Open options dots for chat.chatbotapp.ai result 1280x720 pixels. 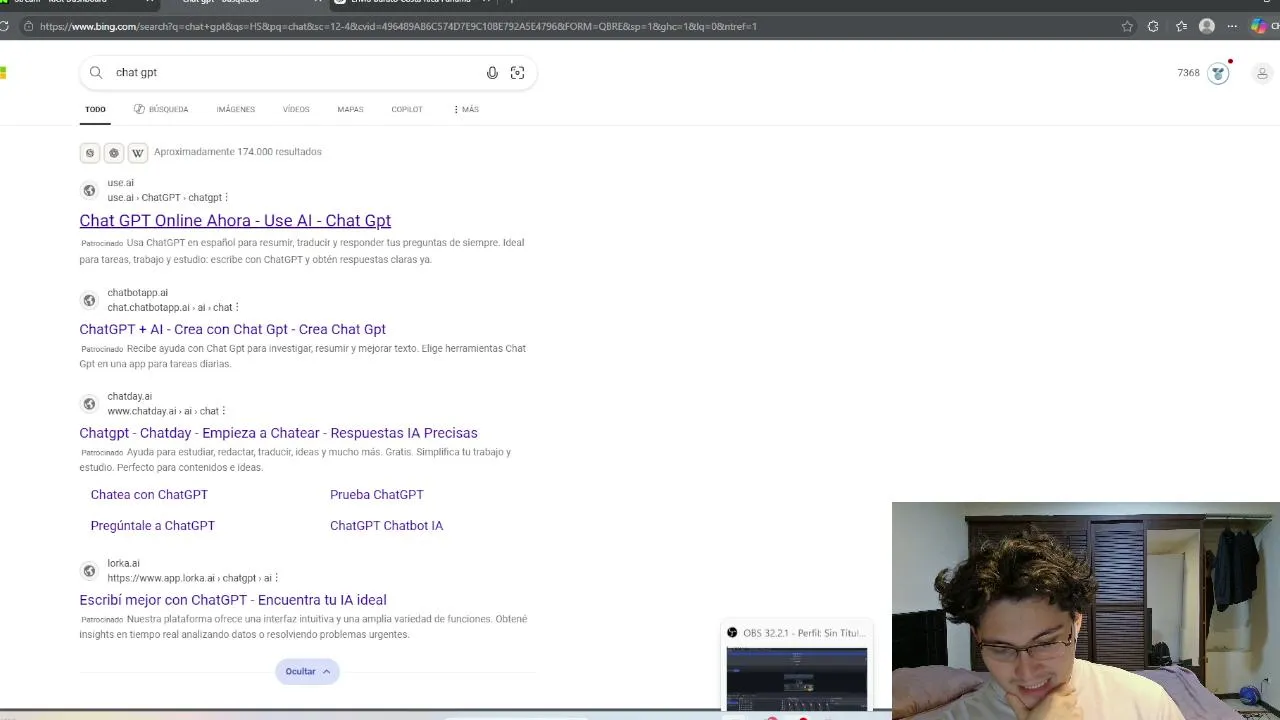237,307
